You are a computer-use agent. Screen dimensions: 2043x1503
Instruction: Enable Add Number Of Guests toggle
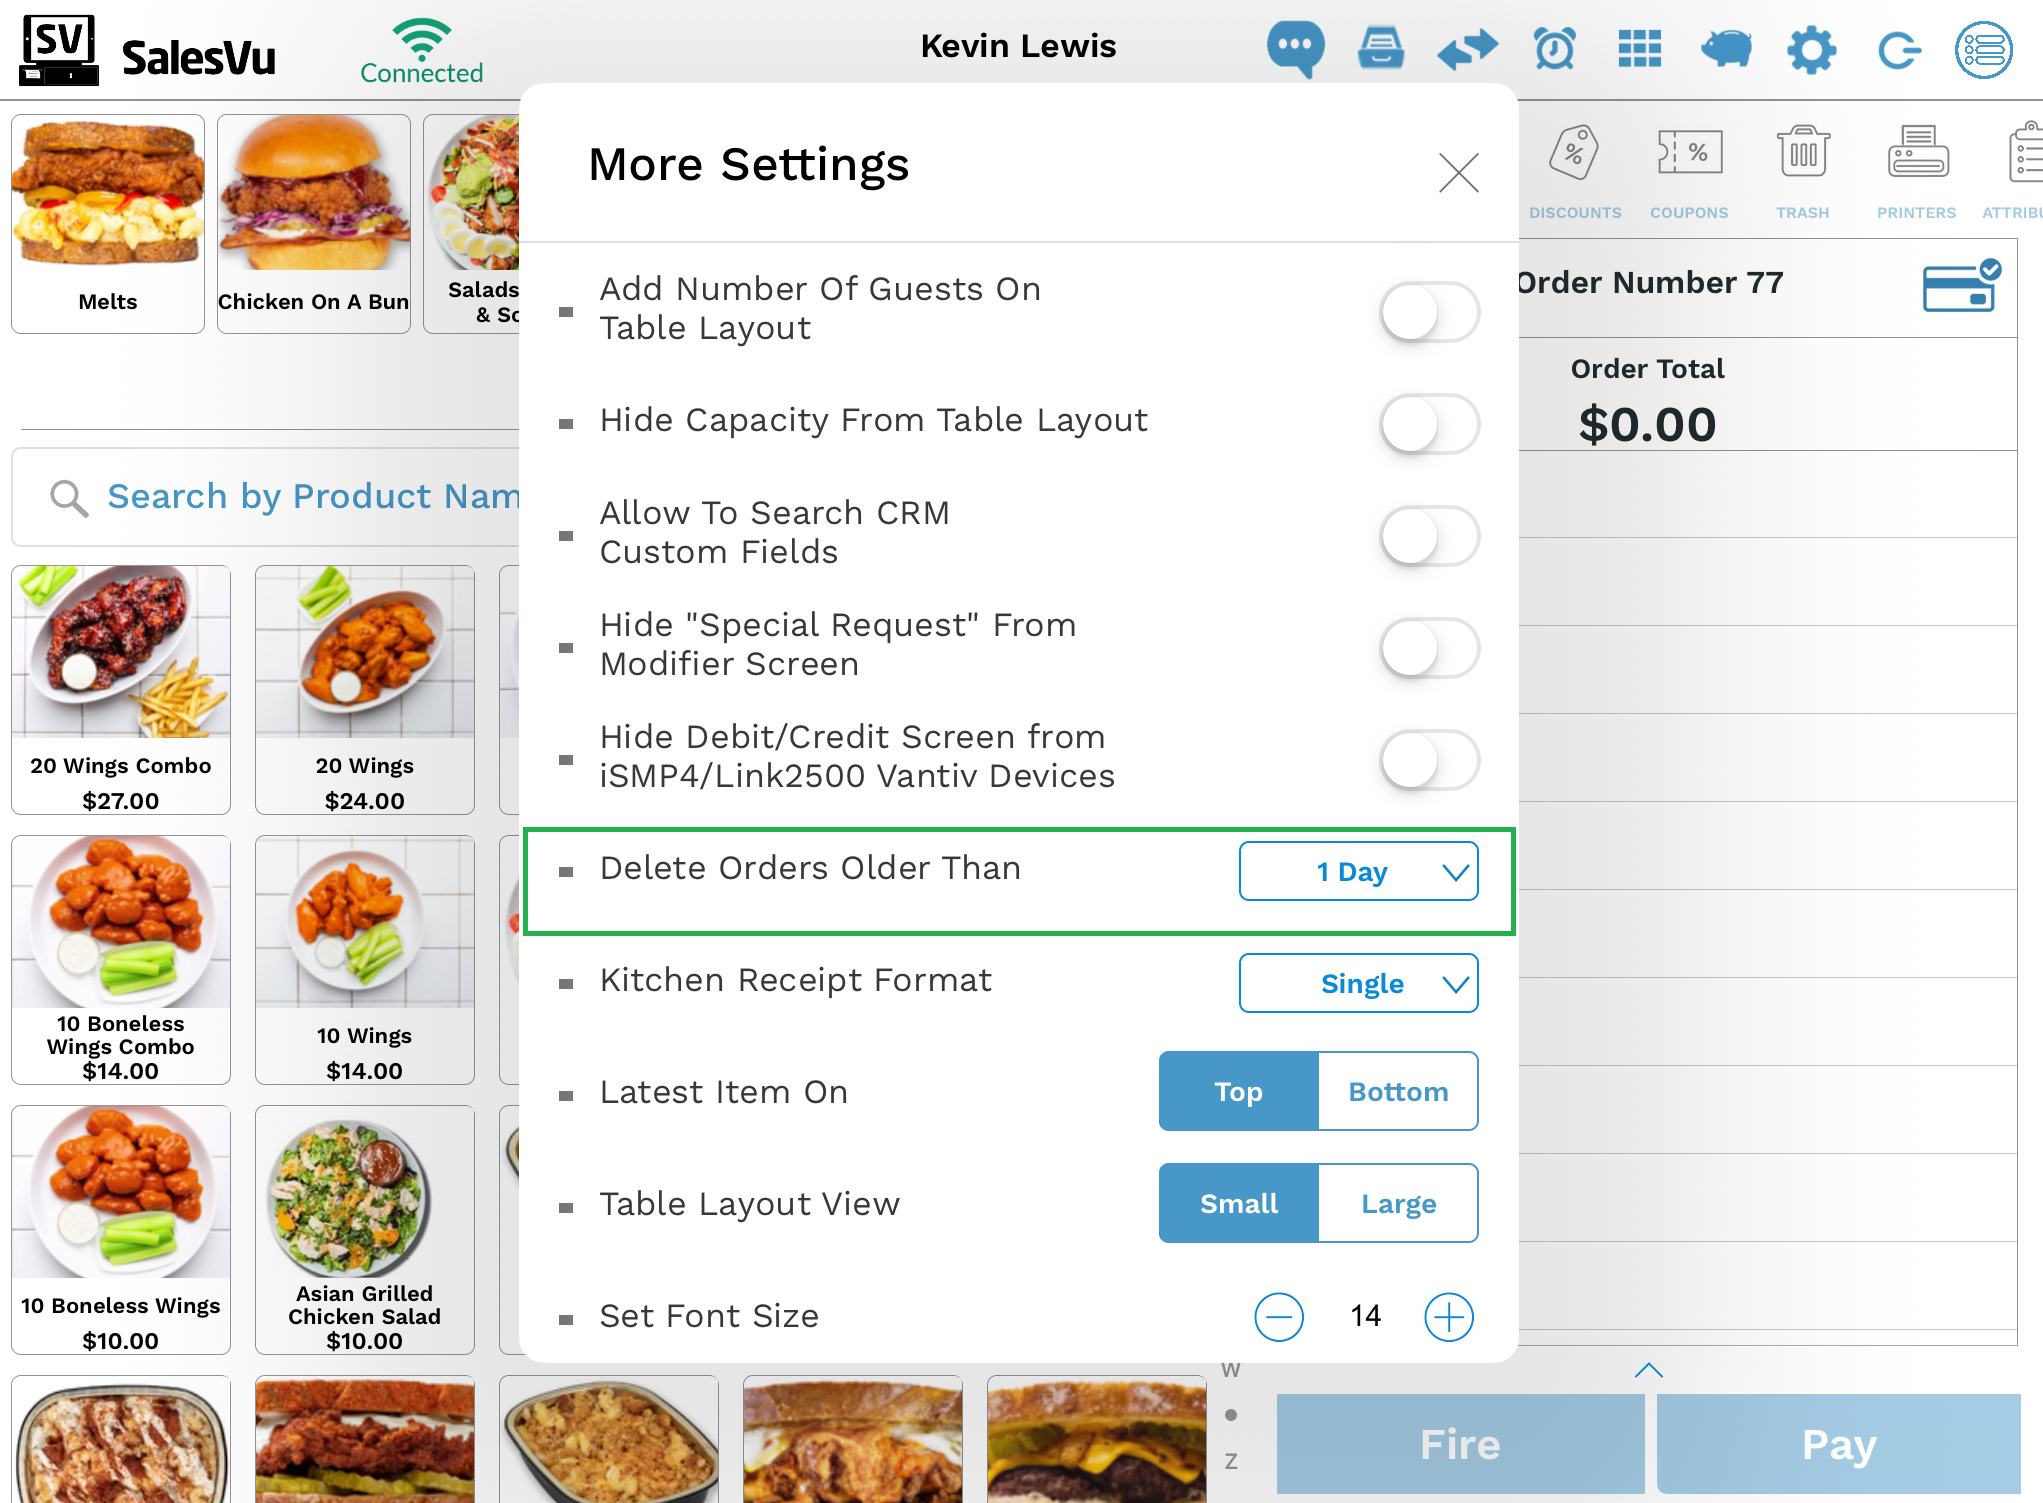pyautogui.click(x=1429, y=312)
